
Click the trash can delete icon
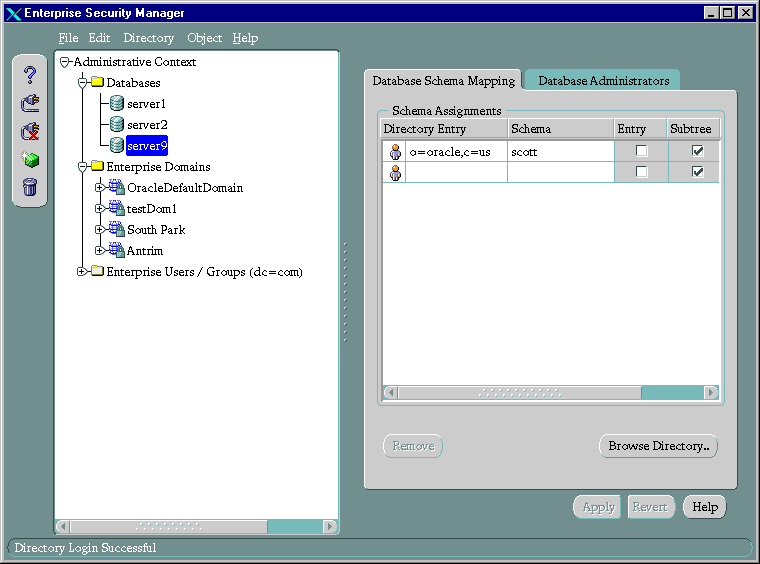point(30,187)
